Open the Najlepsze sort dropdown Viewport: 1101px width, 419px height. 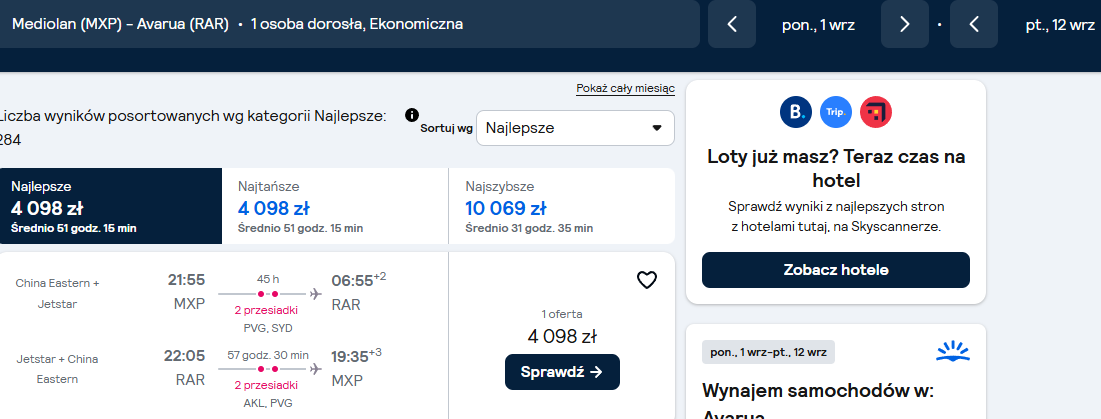click(x=575, y=128)
